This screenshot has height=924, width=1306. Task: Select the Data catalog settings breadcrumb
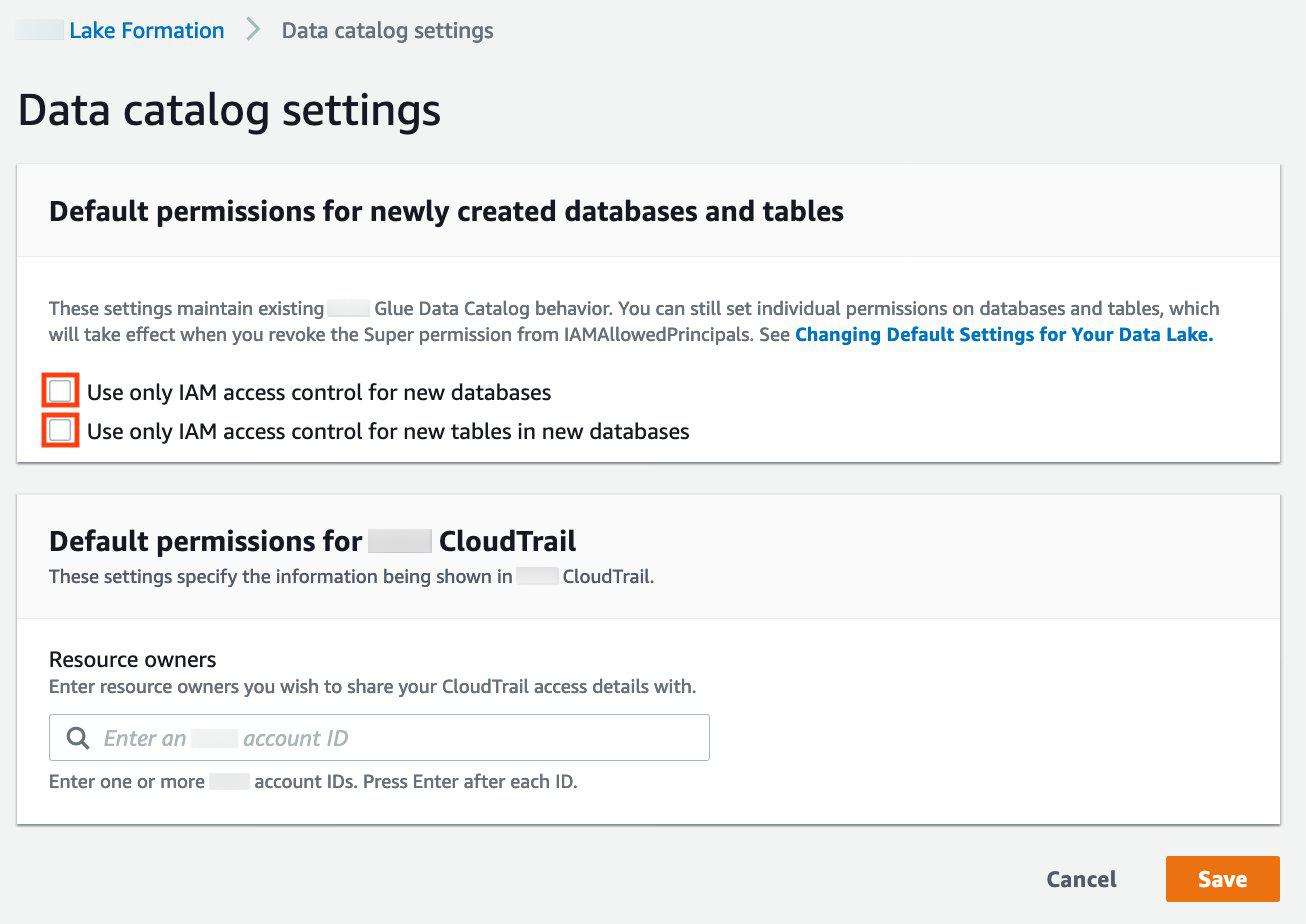tap(387, 31)
